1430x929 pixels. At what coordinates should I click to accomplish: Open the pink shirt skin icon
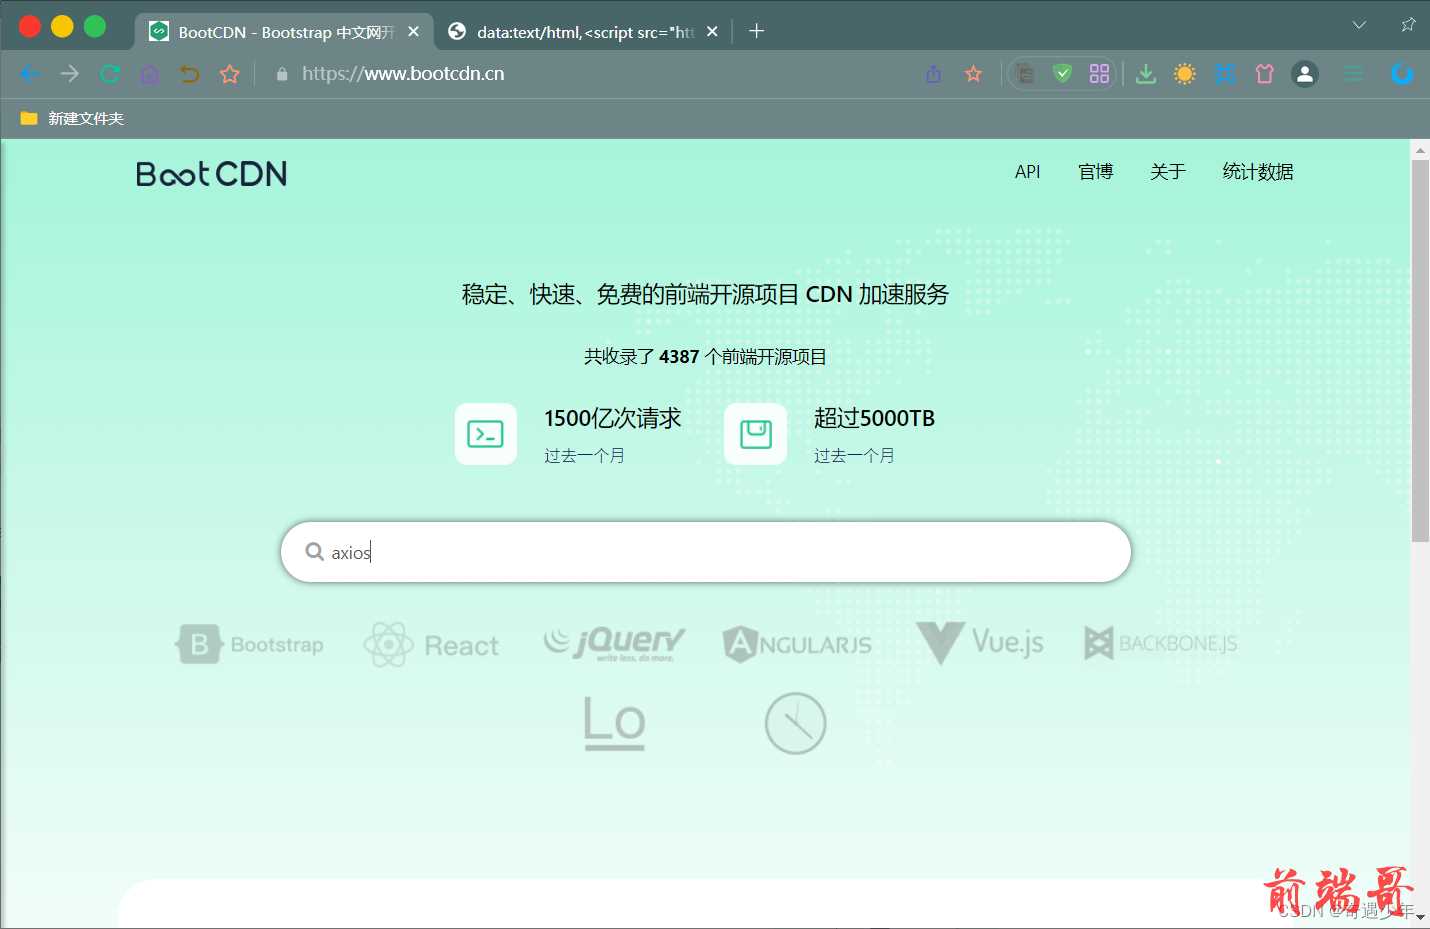1265,74
